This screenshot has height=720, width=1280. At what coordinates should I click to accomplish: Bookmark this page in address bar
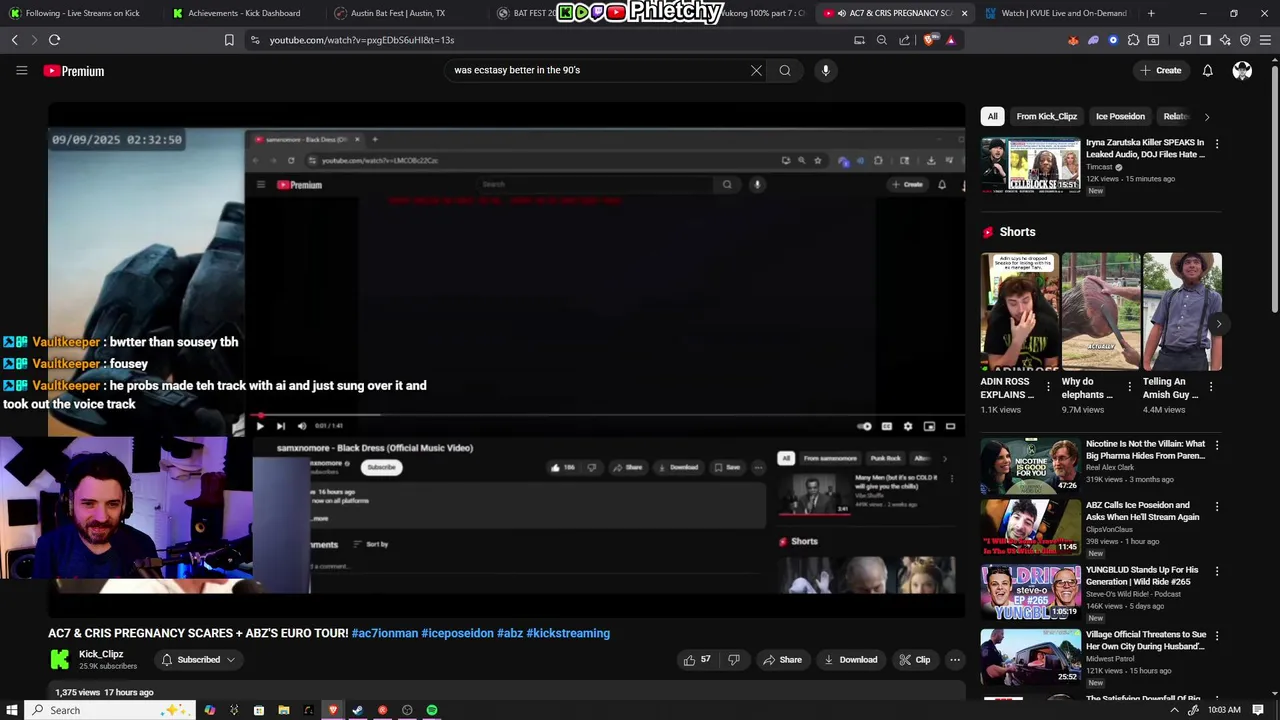(x=229, y=40)
